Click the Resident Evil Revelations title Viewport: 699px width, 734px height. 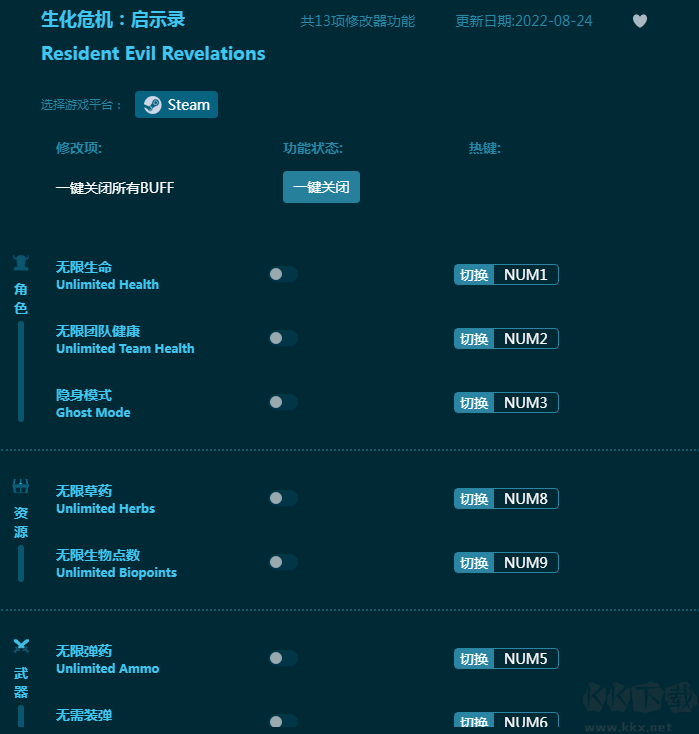coord(153,54)
